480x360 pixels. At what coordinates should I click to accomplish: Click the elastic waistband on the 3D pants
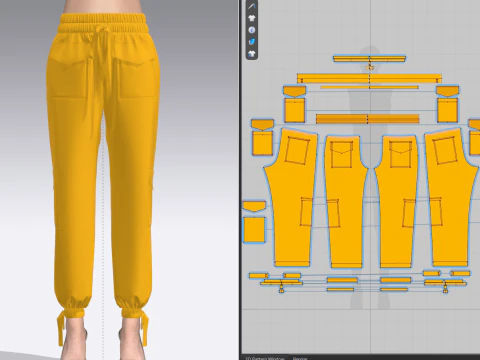[103, 23]
